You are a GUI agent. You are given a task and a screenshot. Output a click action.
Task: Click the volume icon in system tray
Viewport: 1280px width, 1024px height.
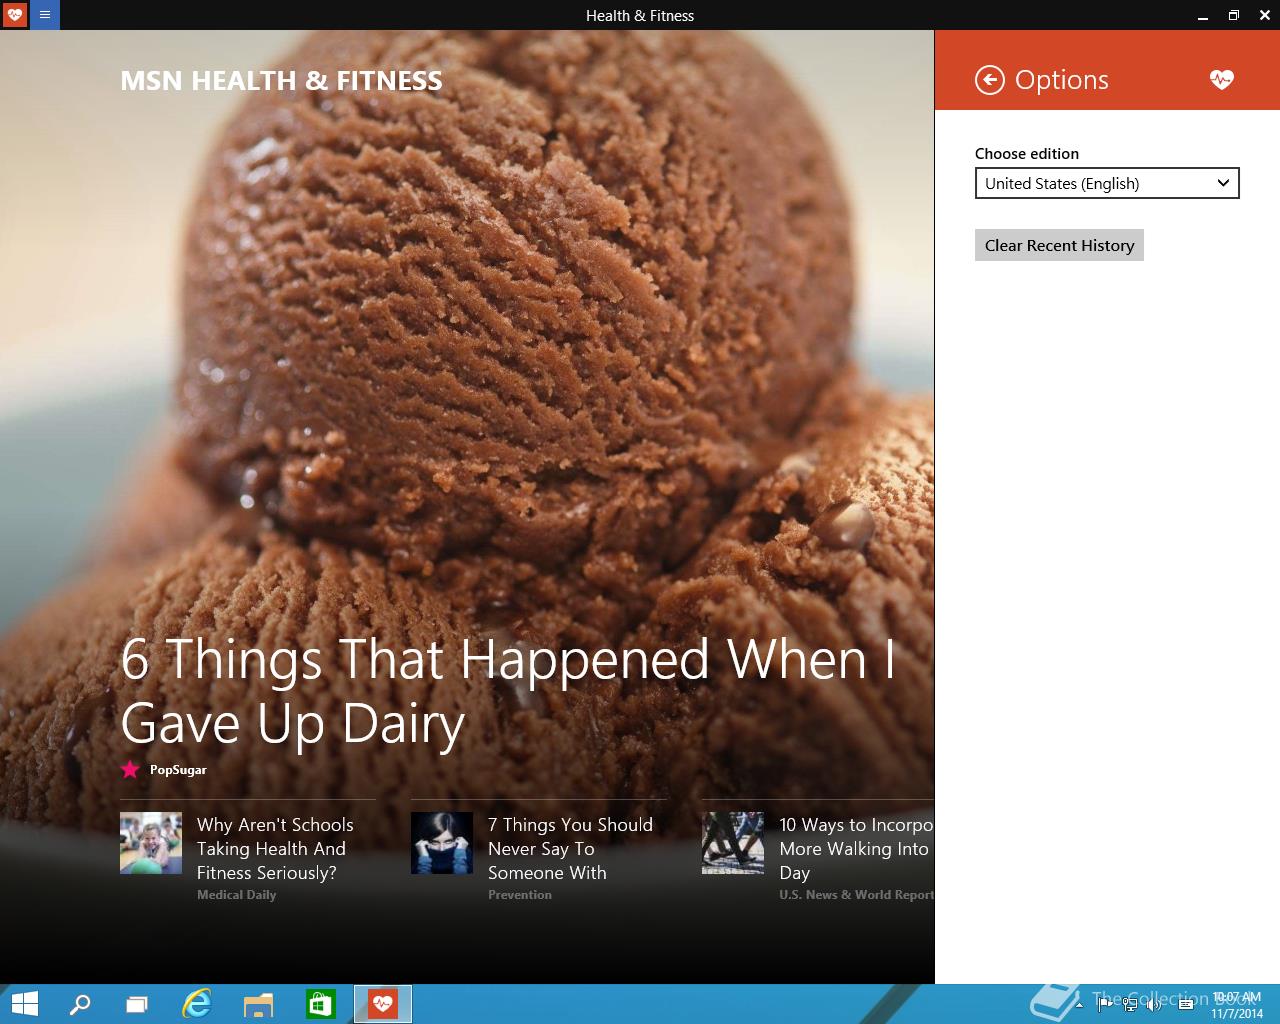point(1153,1004)
